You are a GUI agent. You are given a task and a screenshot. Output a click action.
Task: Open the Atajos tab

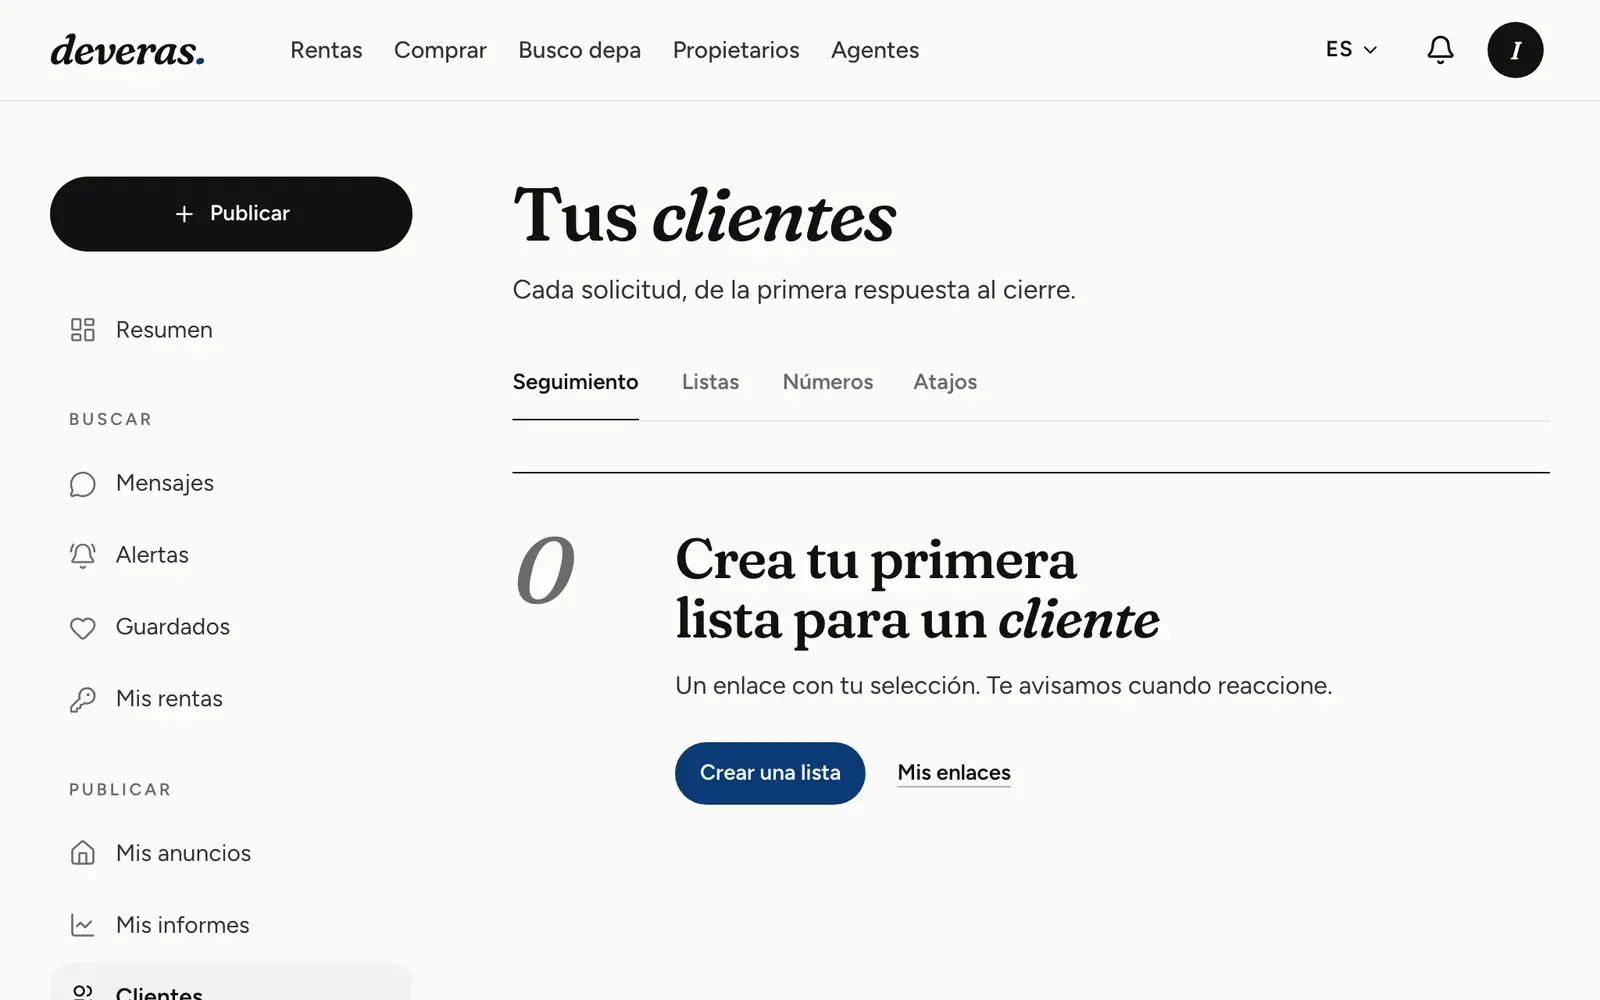click(945, 382)
